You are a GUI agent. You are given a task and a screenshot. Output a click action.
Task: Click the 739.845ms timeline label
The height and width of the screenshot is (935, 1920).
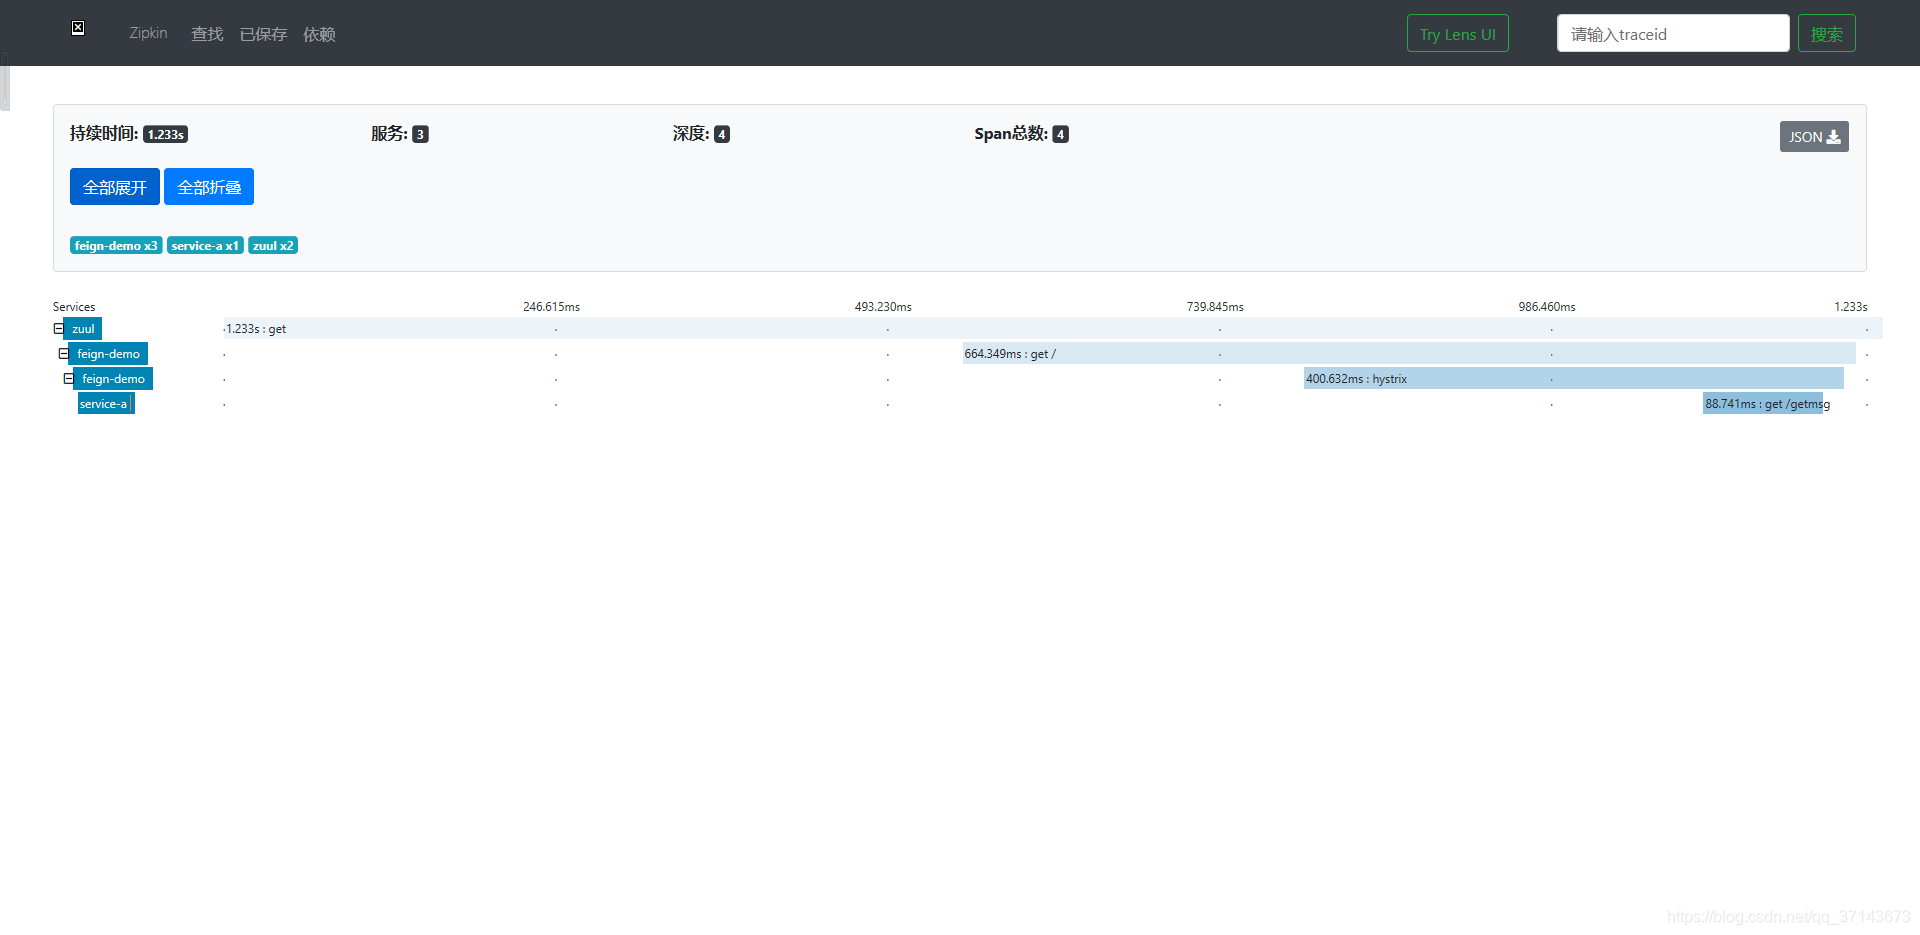pyautogui.click(x=1215, y=306)
